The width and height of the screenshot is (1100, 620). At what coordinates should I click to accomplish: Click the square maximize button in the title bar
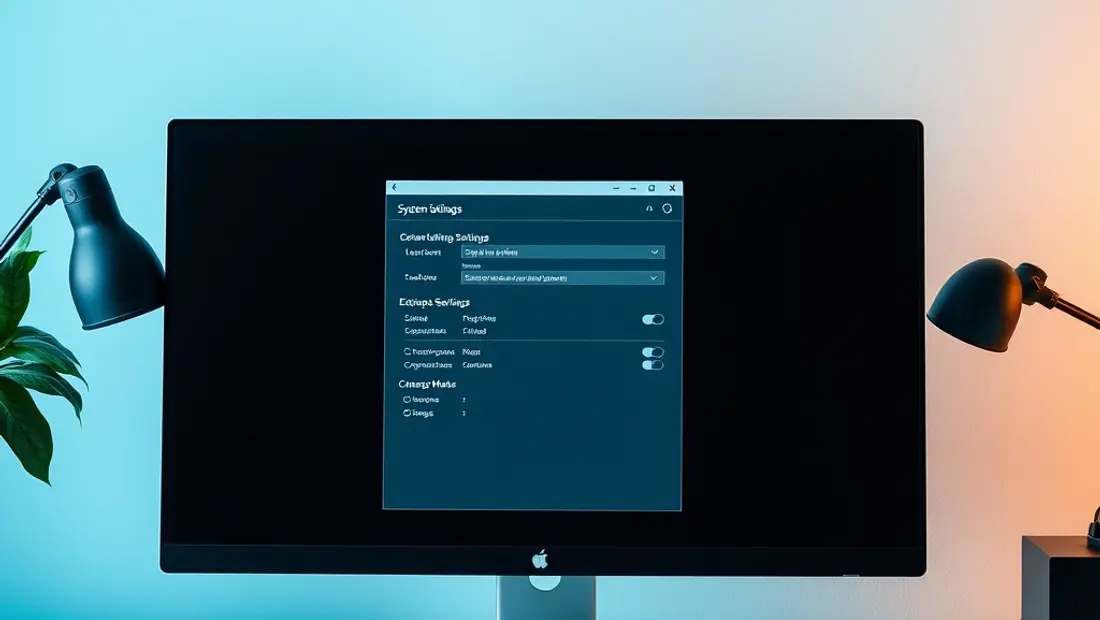coord(652,188)
